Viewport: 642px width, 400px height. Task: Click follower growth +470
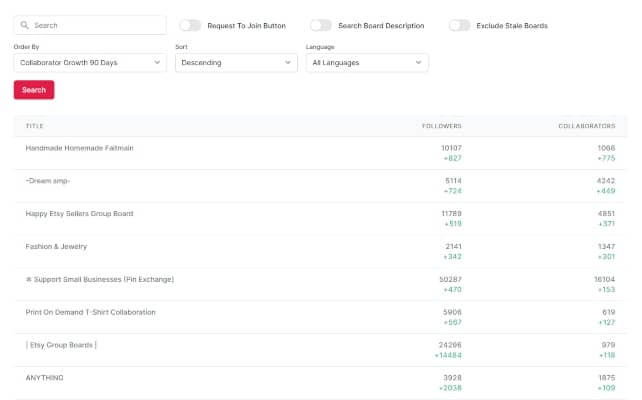pos(452,289)
